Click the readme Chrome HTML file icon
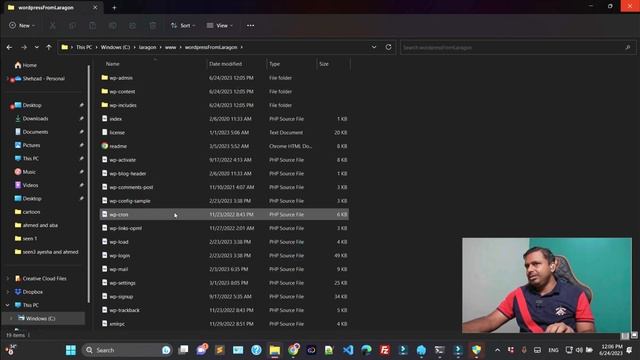The width and height of the screenshot is (640, 360). [x=105, y=146]
